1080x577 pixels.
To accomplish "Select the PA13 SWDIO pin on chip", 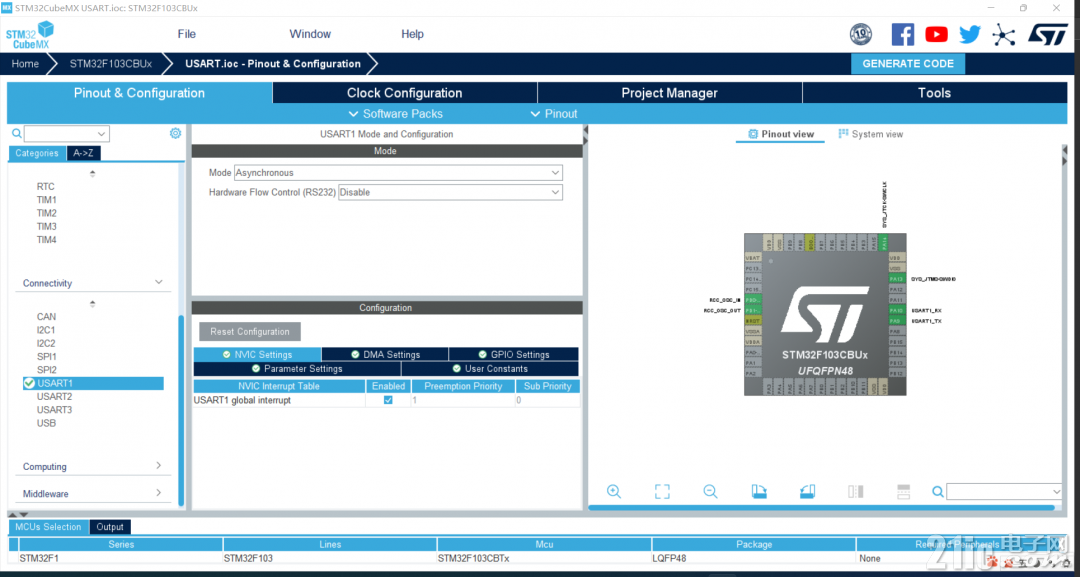I will coord(895,279).
